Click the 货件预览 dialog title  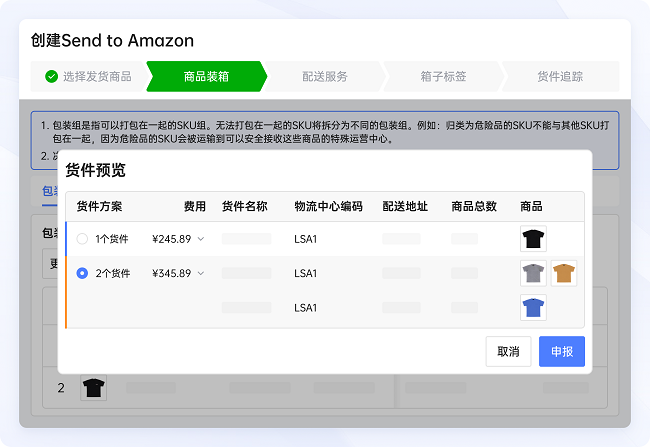point(95,170)
